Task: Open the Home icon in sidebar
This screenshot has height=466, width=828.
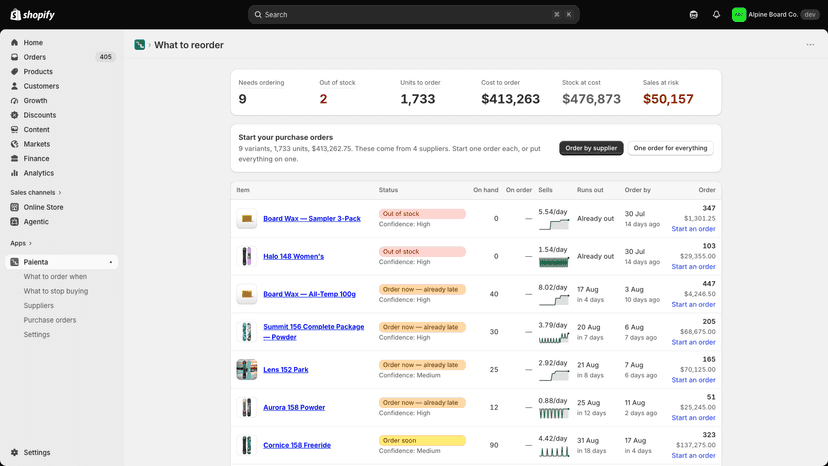Action: coord(14,42)
